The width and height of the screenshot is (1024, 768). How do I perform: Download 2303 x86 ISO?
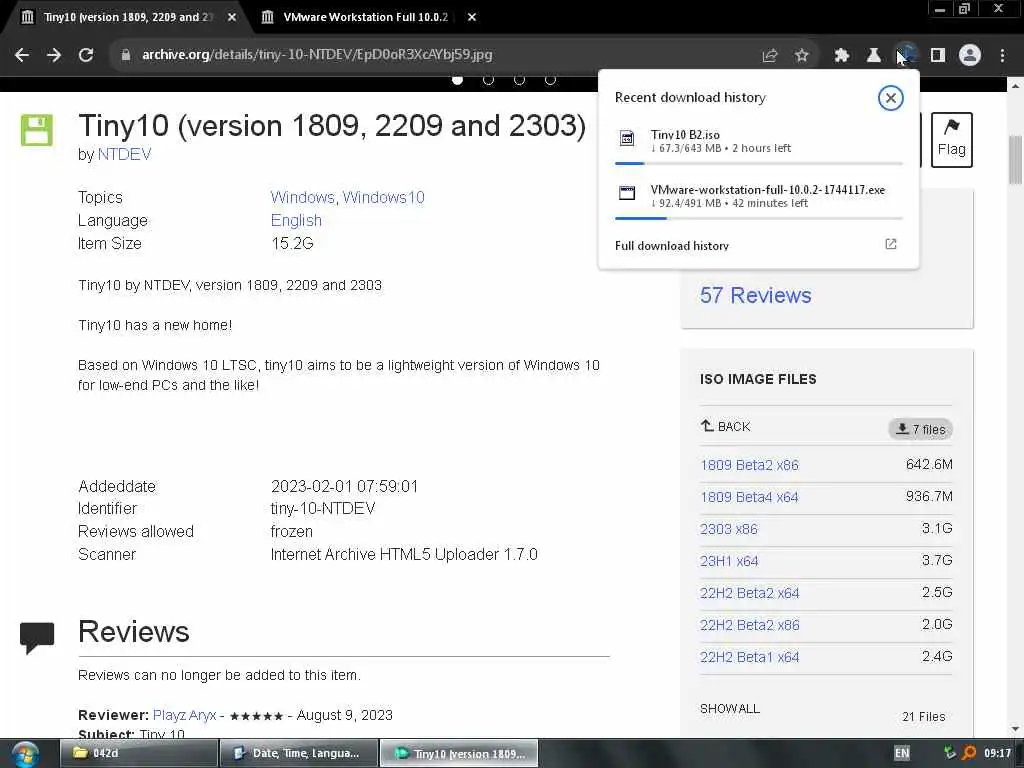(729, 529)
